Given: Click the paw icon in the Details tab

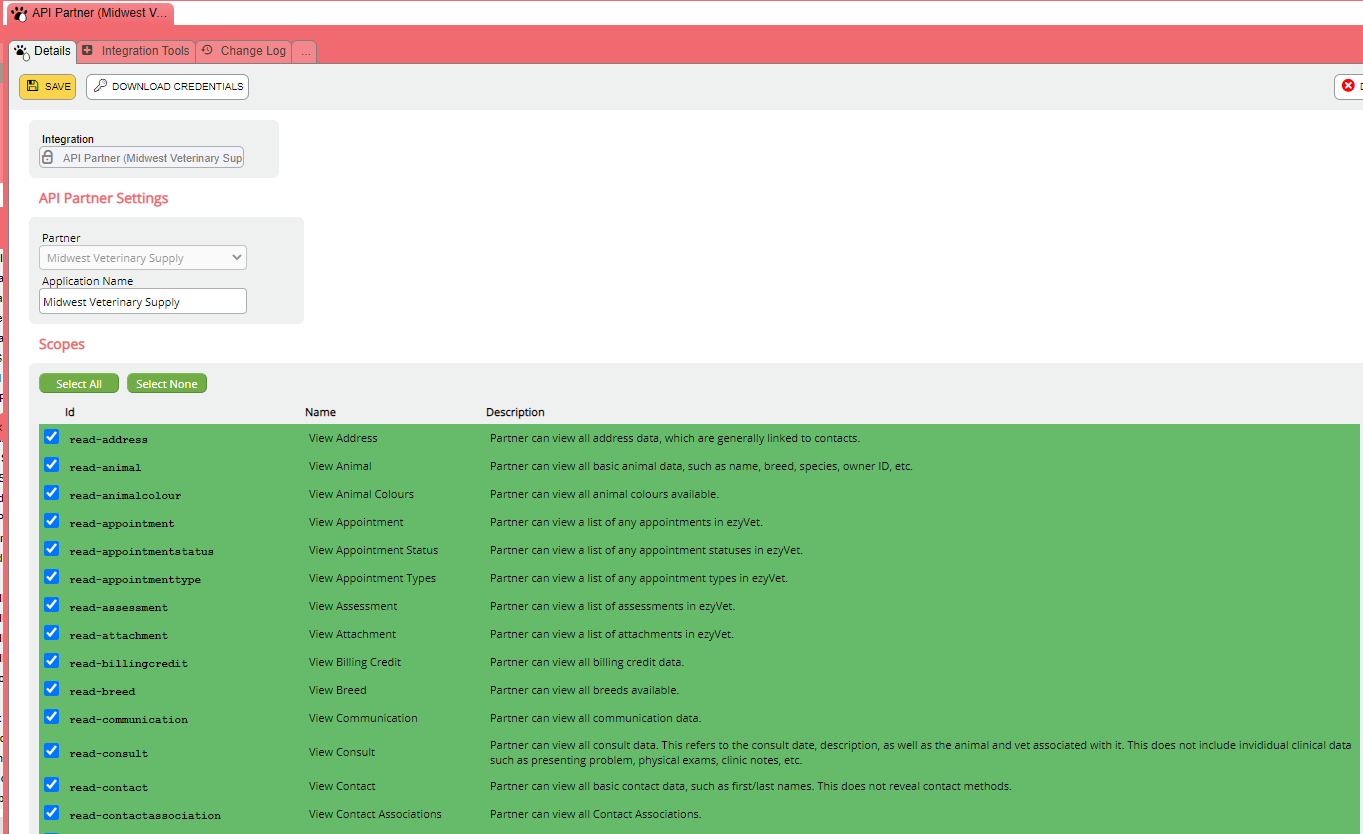Looking at the screenshot, I should click(x=21, y=52).
